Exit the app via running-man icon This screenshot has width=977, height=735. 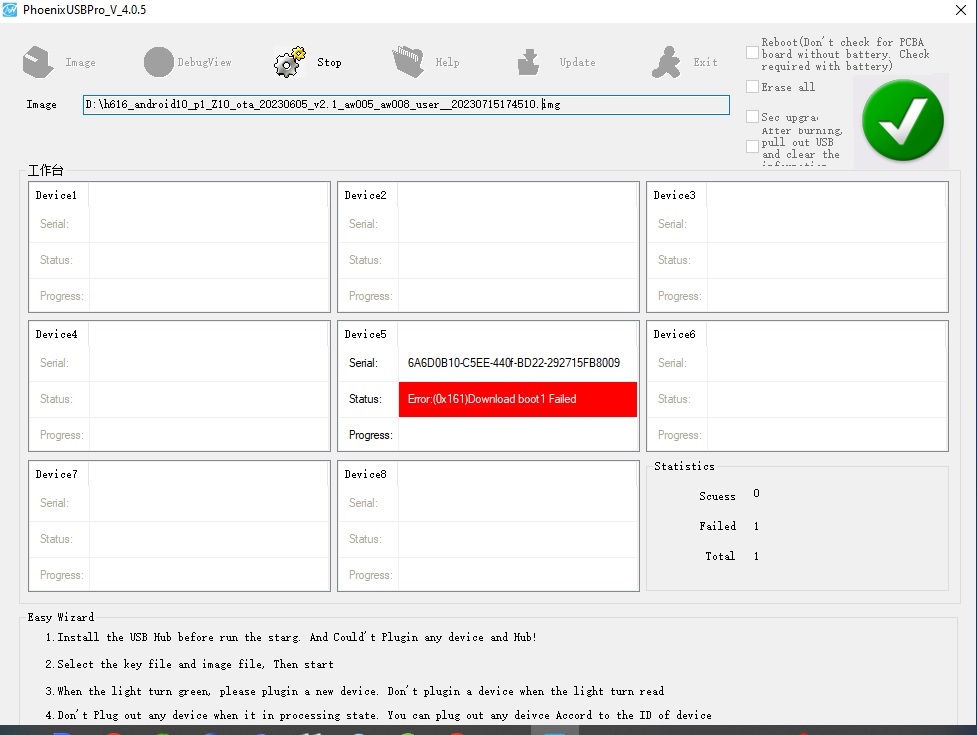(666, 62)
